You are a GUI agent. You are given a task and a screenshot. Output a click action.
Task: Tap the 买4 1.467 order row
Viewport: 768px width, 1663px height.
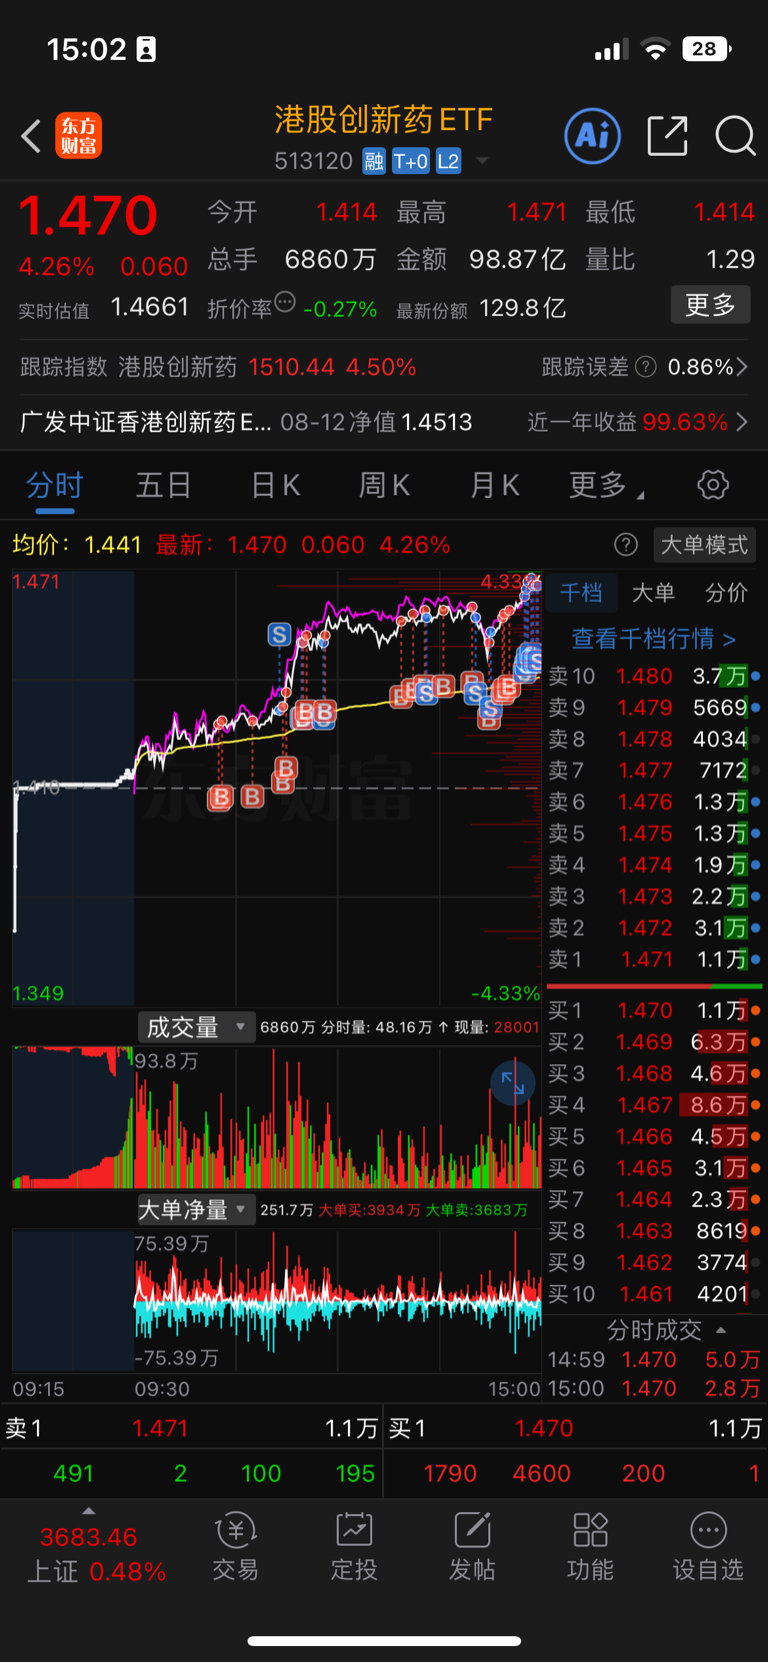pyautogui.click(x=654, y=1105)
